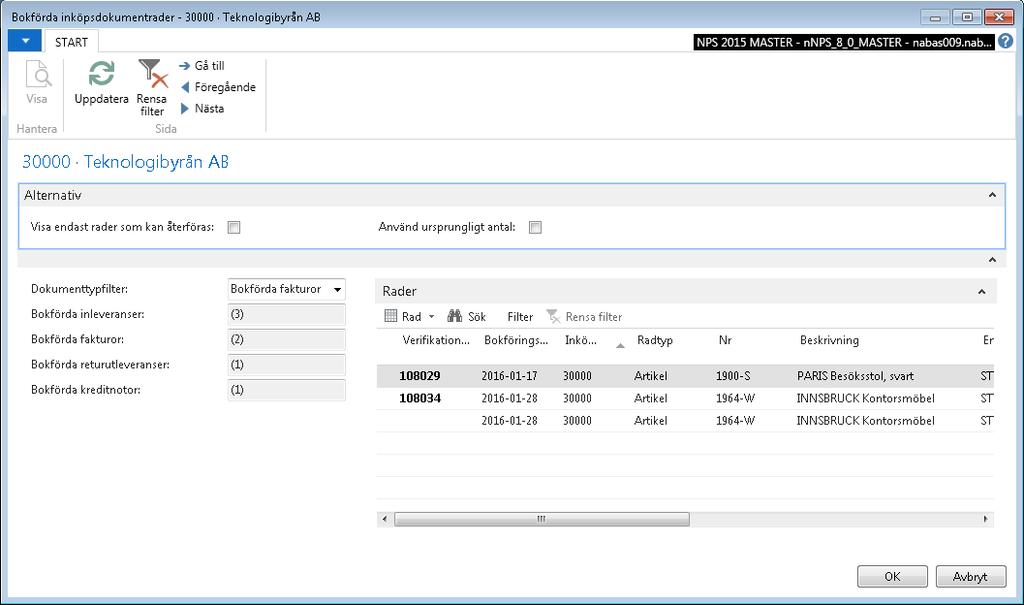The height and width of the screenshot is (605, 1024).
Task: Click the Bokförda fakturor count field
Action: pos(287,340)
